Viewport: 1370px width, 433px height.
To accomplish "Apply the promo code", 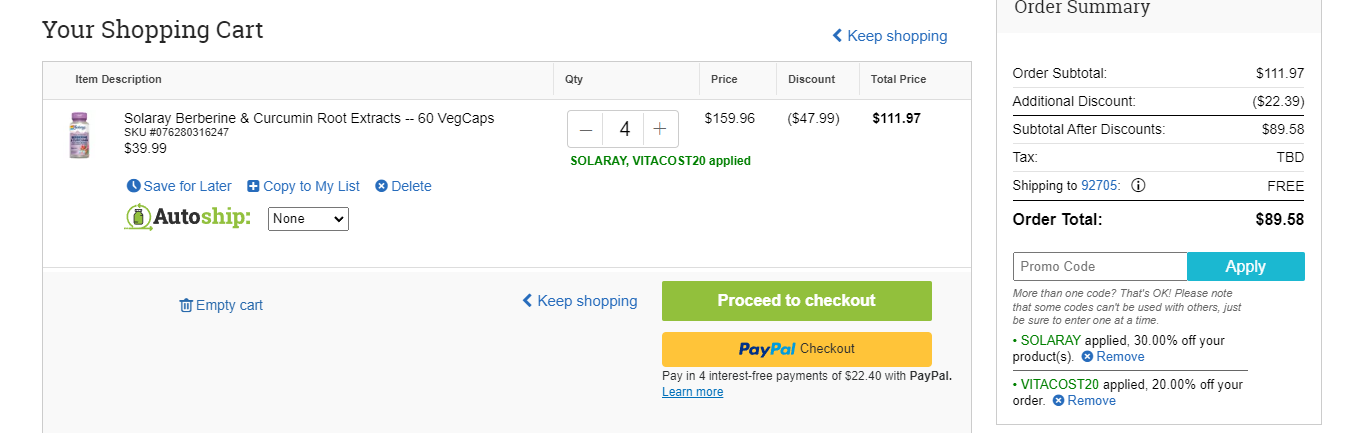I will [x=1246, y=266].
